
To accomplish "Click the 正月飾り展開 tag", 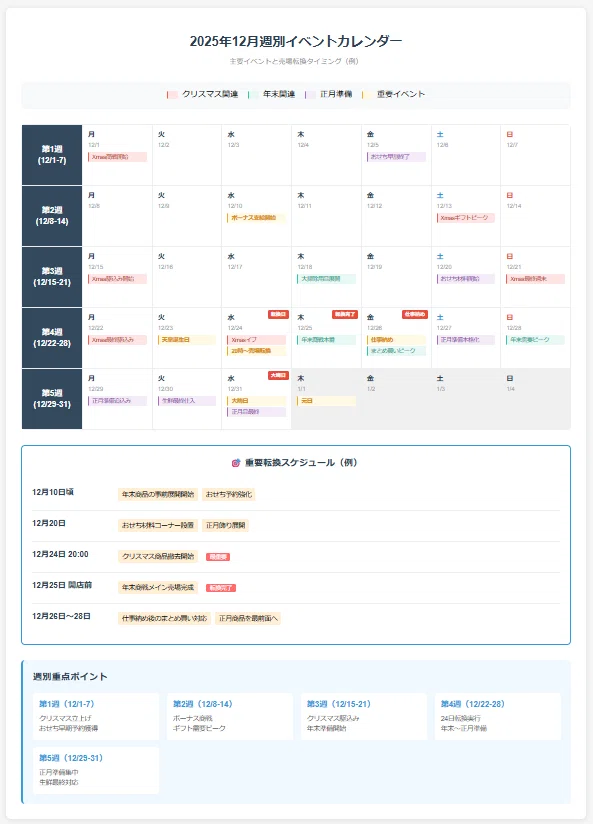I will tap(226, 526).
